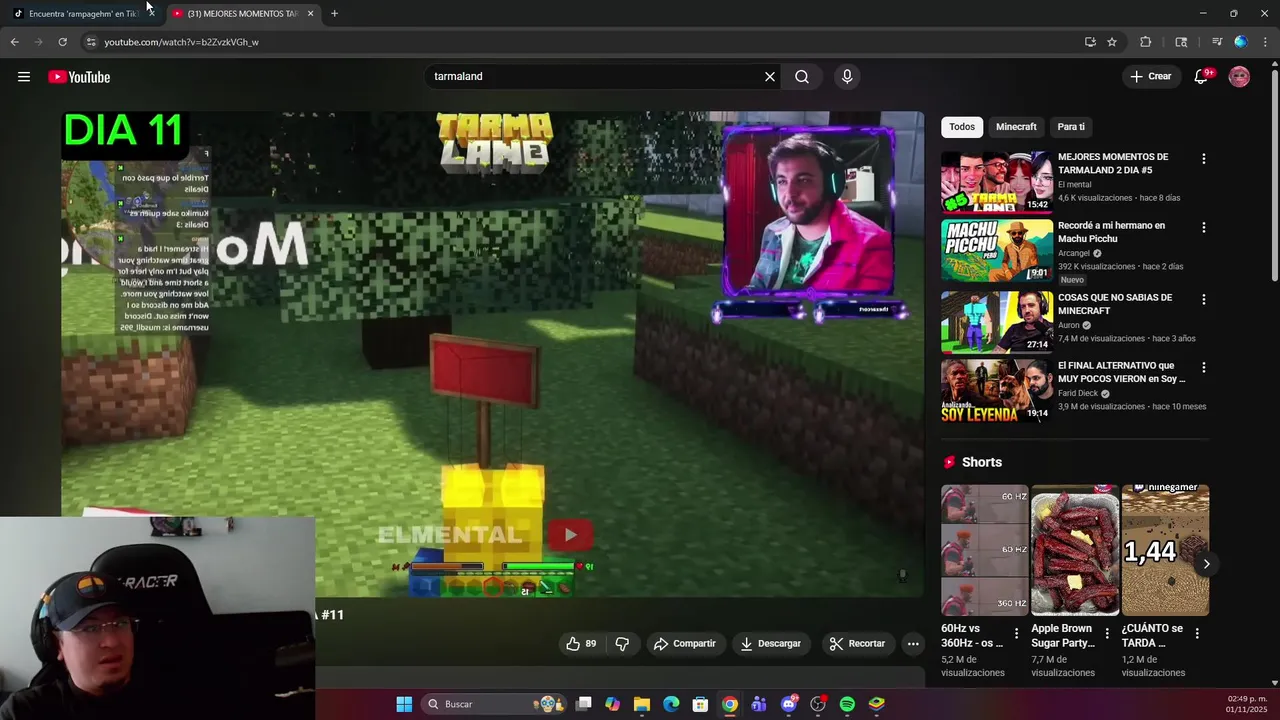Image resolution: width=1280 pixels, height=720 pixels.
Task: Open Discord from the taskbar
Action: 789,704
